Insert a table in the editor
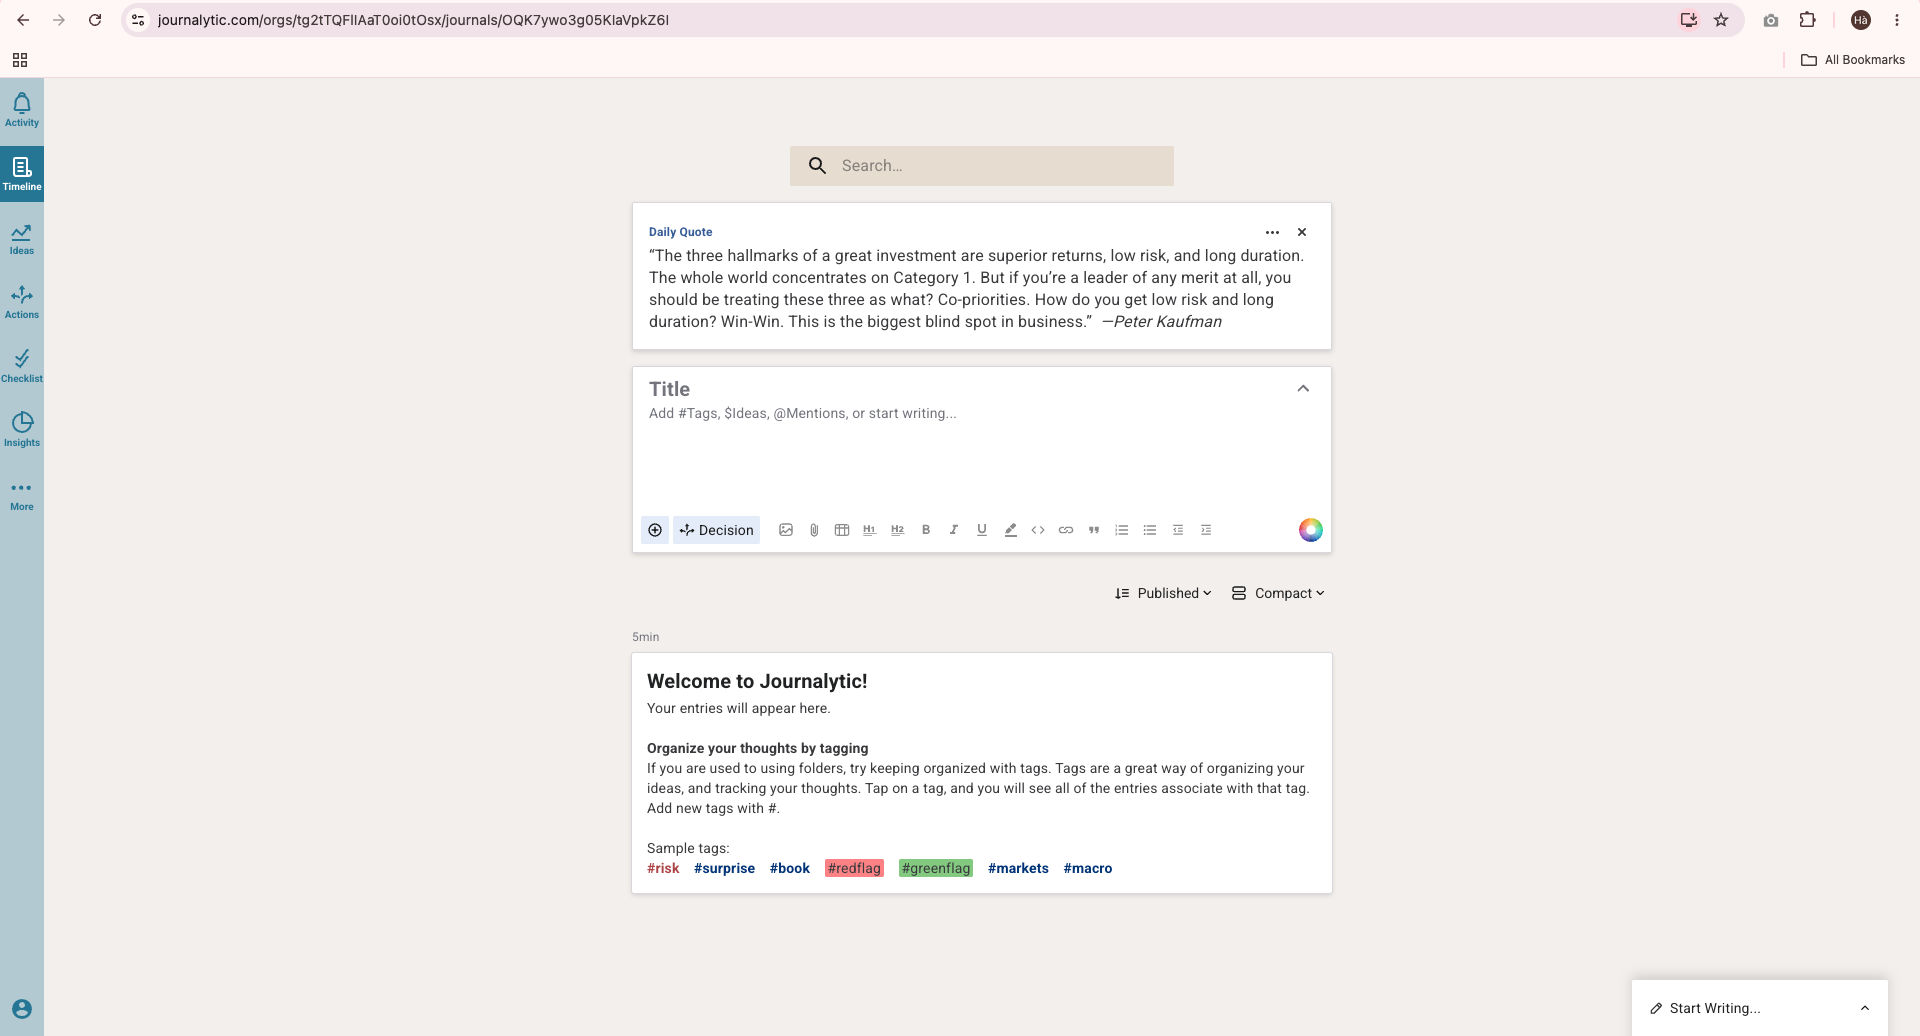 click(x=842, y=530)
